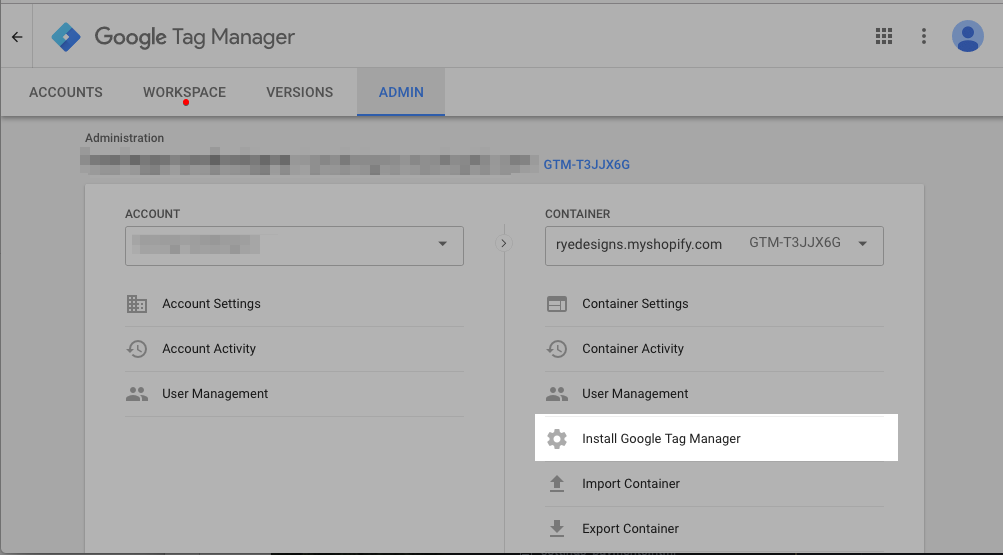Image resolution: width=1003 pixels, height=555 pixels.
Task: Open the Account dropdown selector
Action: coord(294,246)
